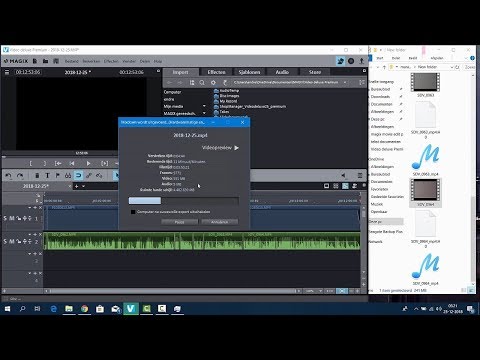Viewport: 480px width, 360px height.
Task: Open the Audio tab in media pool
Action: point(282,72)
